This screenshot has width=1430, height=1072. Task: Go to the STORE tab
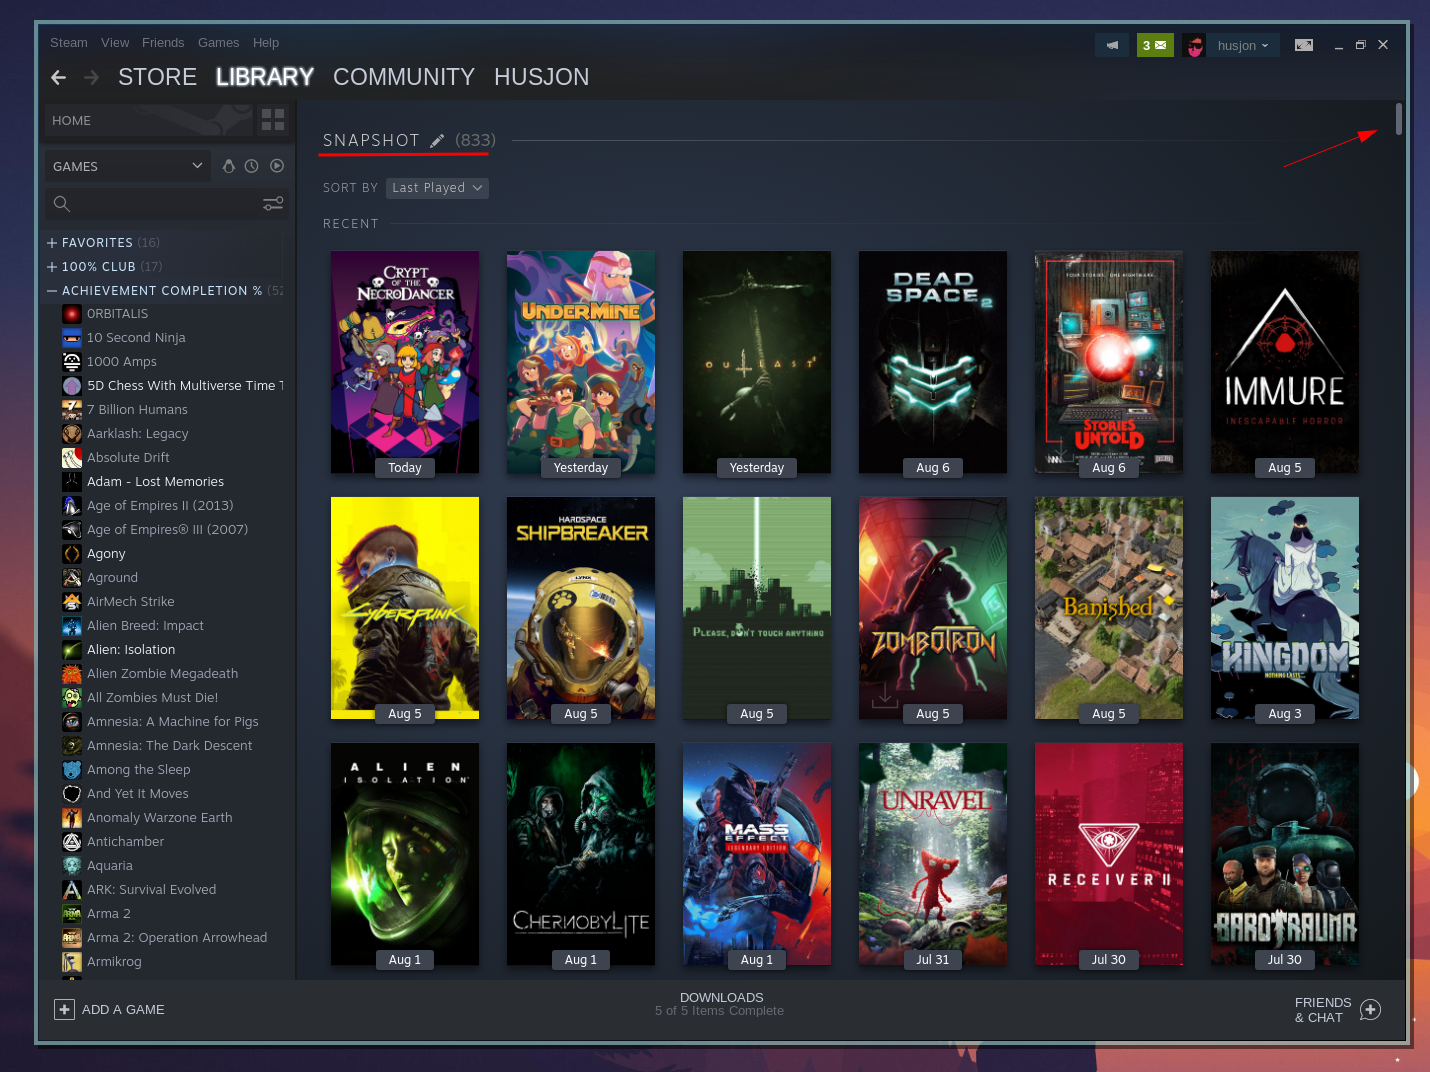point(157,77)
